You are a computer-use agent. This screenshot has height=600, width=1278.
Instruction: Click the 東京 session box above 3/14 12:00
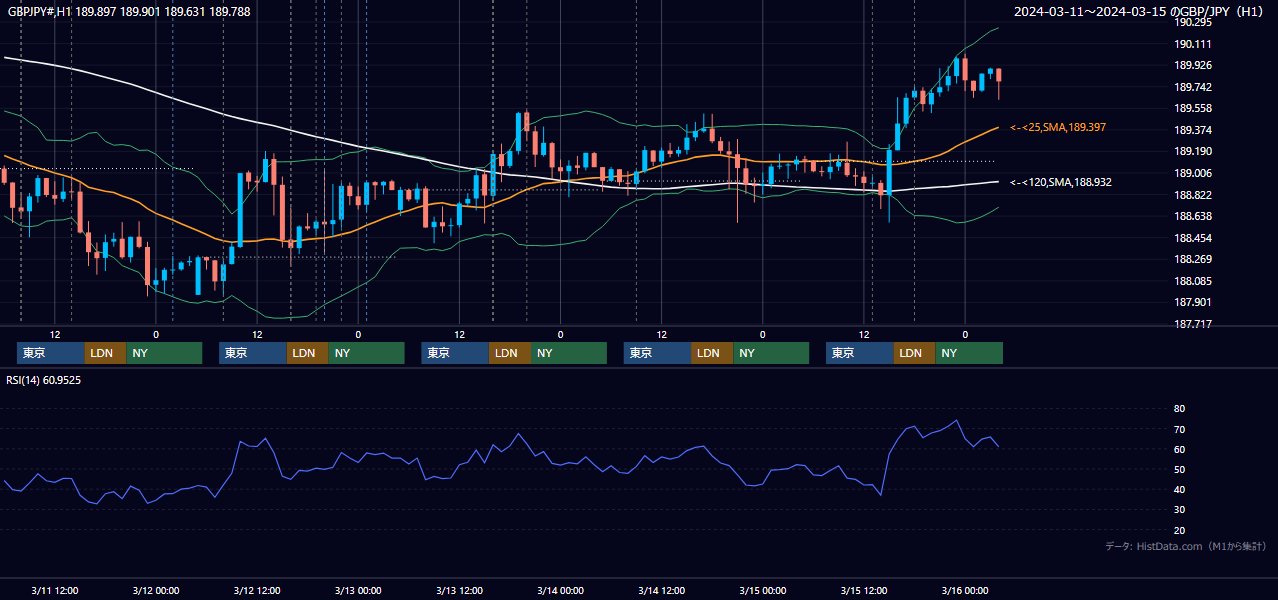[x=657, y=353]
